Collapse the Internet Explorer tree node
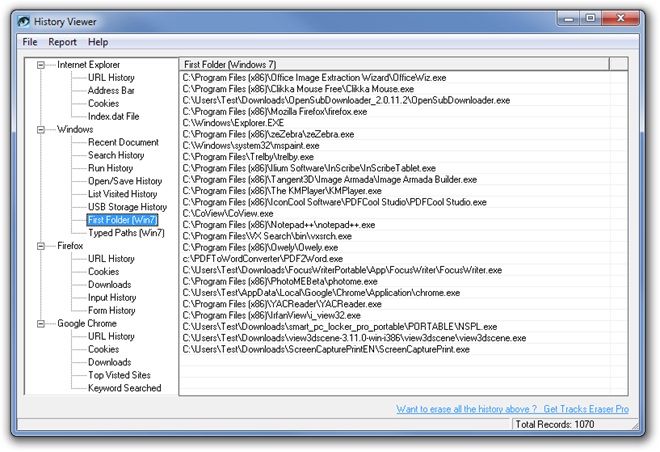 (41, 65)
